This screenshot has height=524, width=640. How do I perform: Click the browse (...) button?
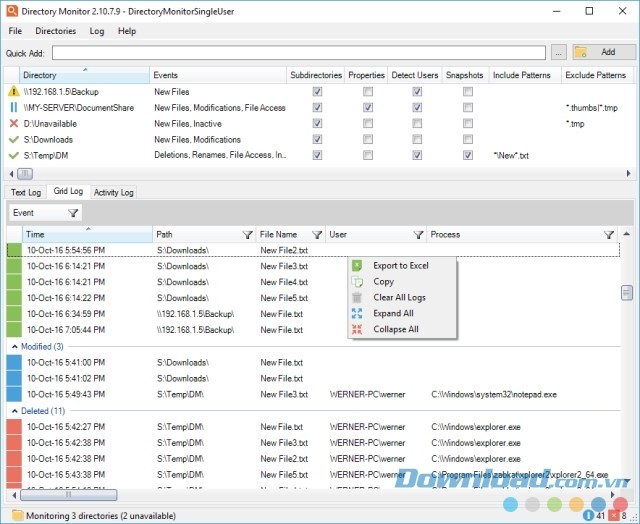coord(558,52)
